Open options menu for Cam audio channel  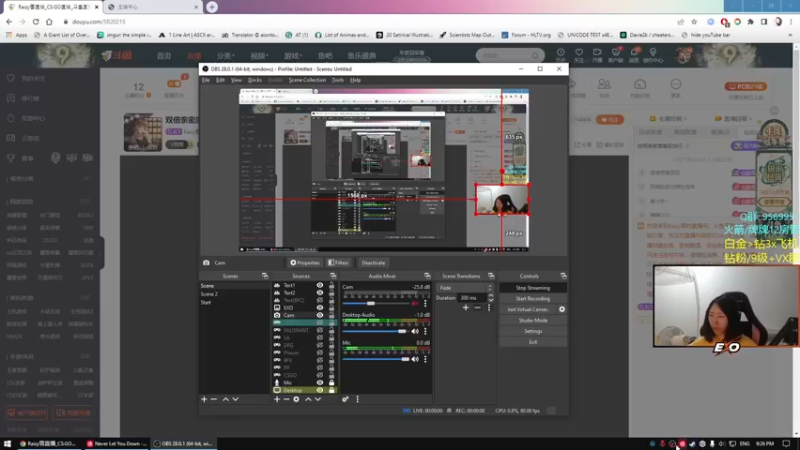coord(425,304)
